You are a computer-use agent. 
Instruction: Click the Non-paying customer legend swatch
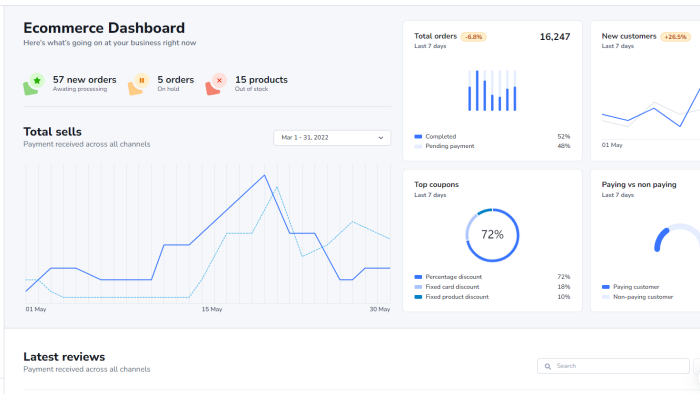click(606, 297)
